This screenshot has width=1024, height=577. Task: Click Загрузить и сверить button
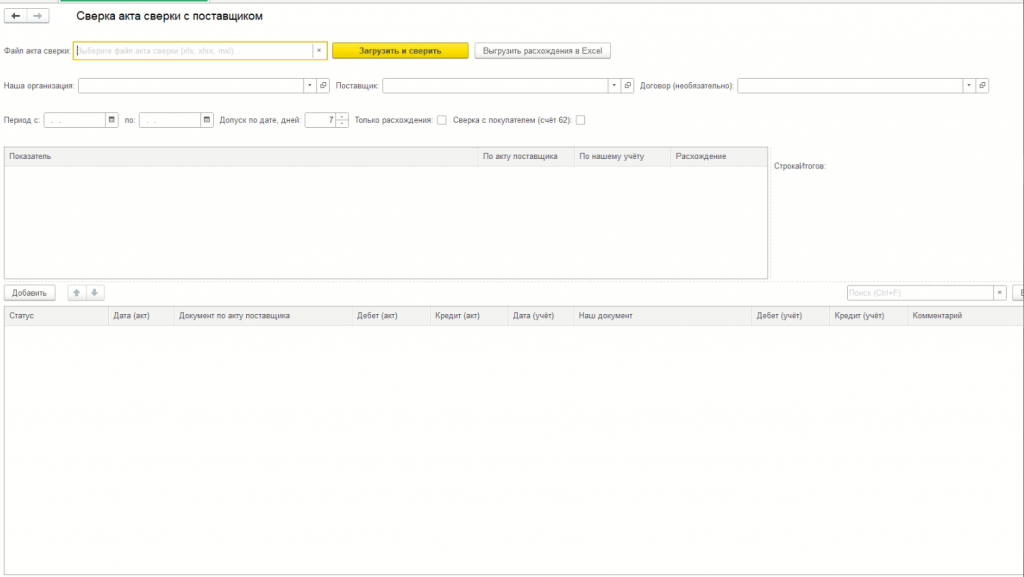pos(400,50)
